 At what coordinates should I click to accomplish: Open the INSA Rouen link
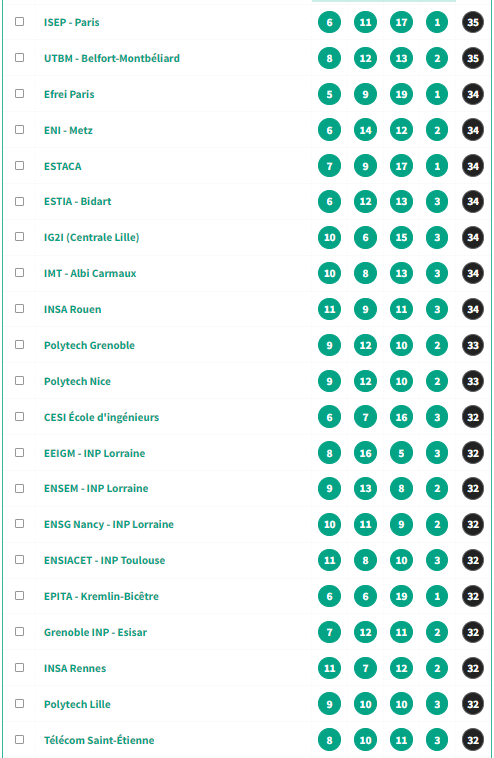(x=73, y=309)
